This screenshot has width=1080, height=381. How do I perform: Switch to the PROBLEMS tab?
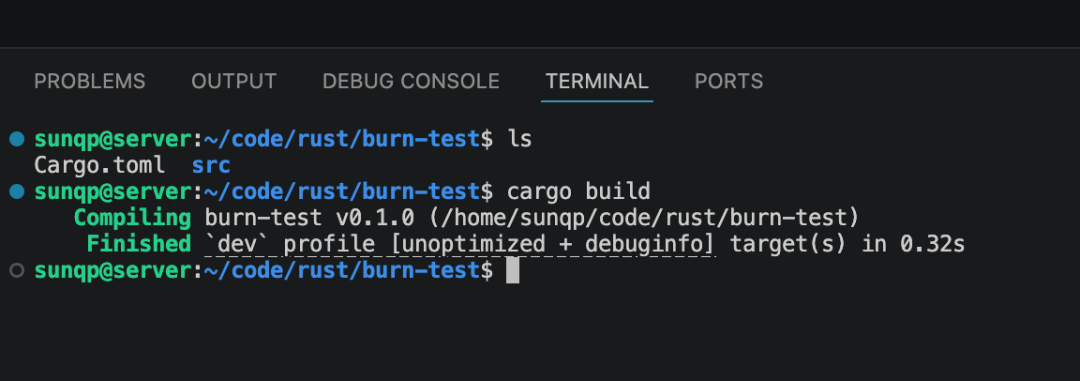pos(90,81)
